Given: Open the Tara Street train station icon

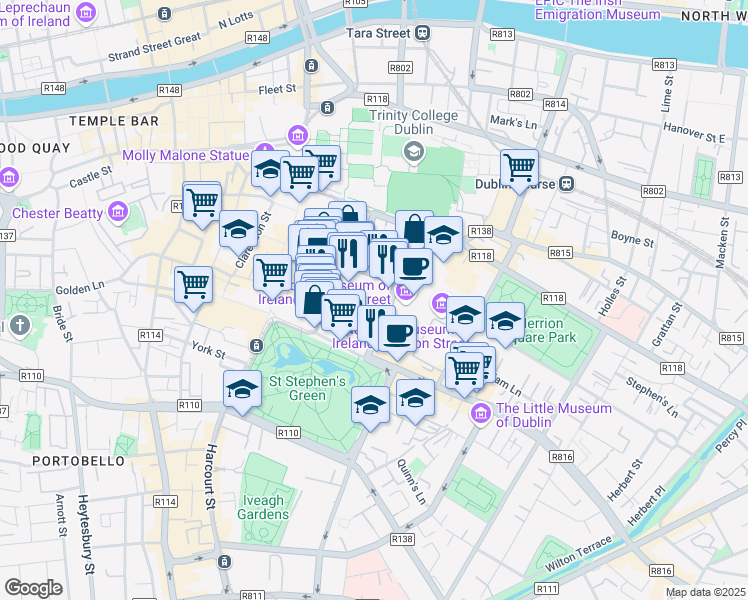Looking at the screenshot, I should (423, 33).
